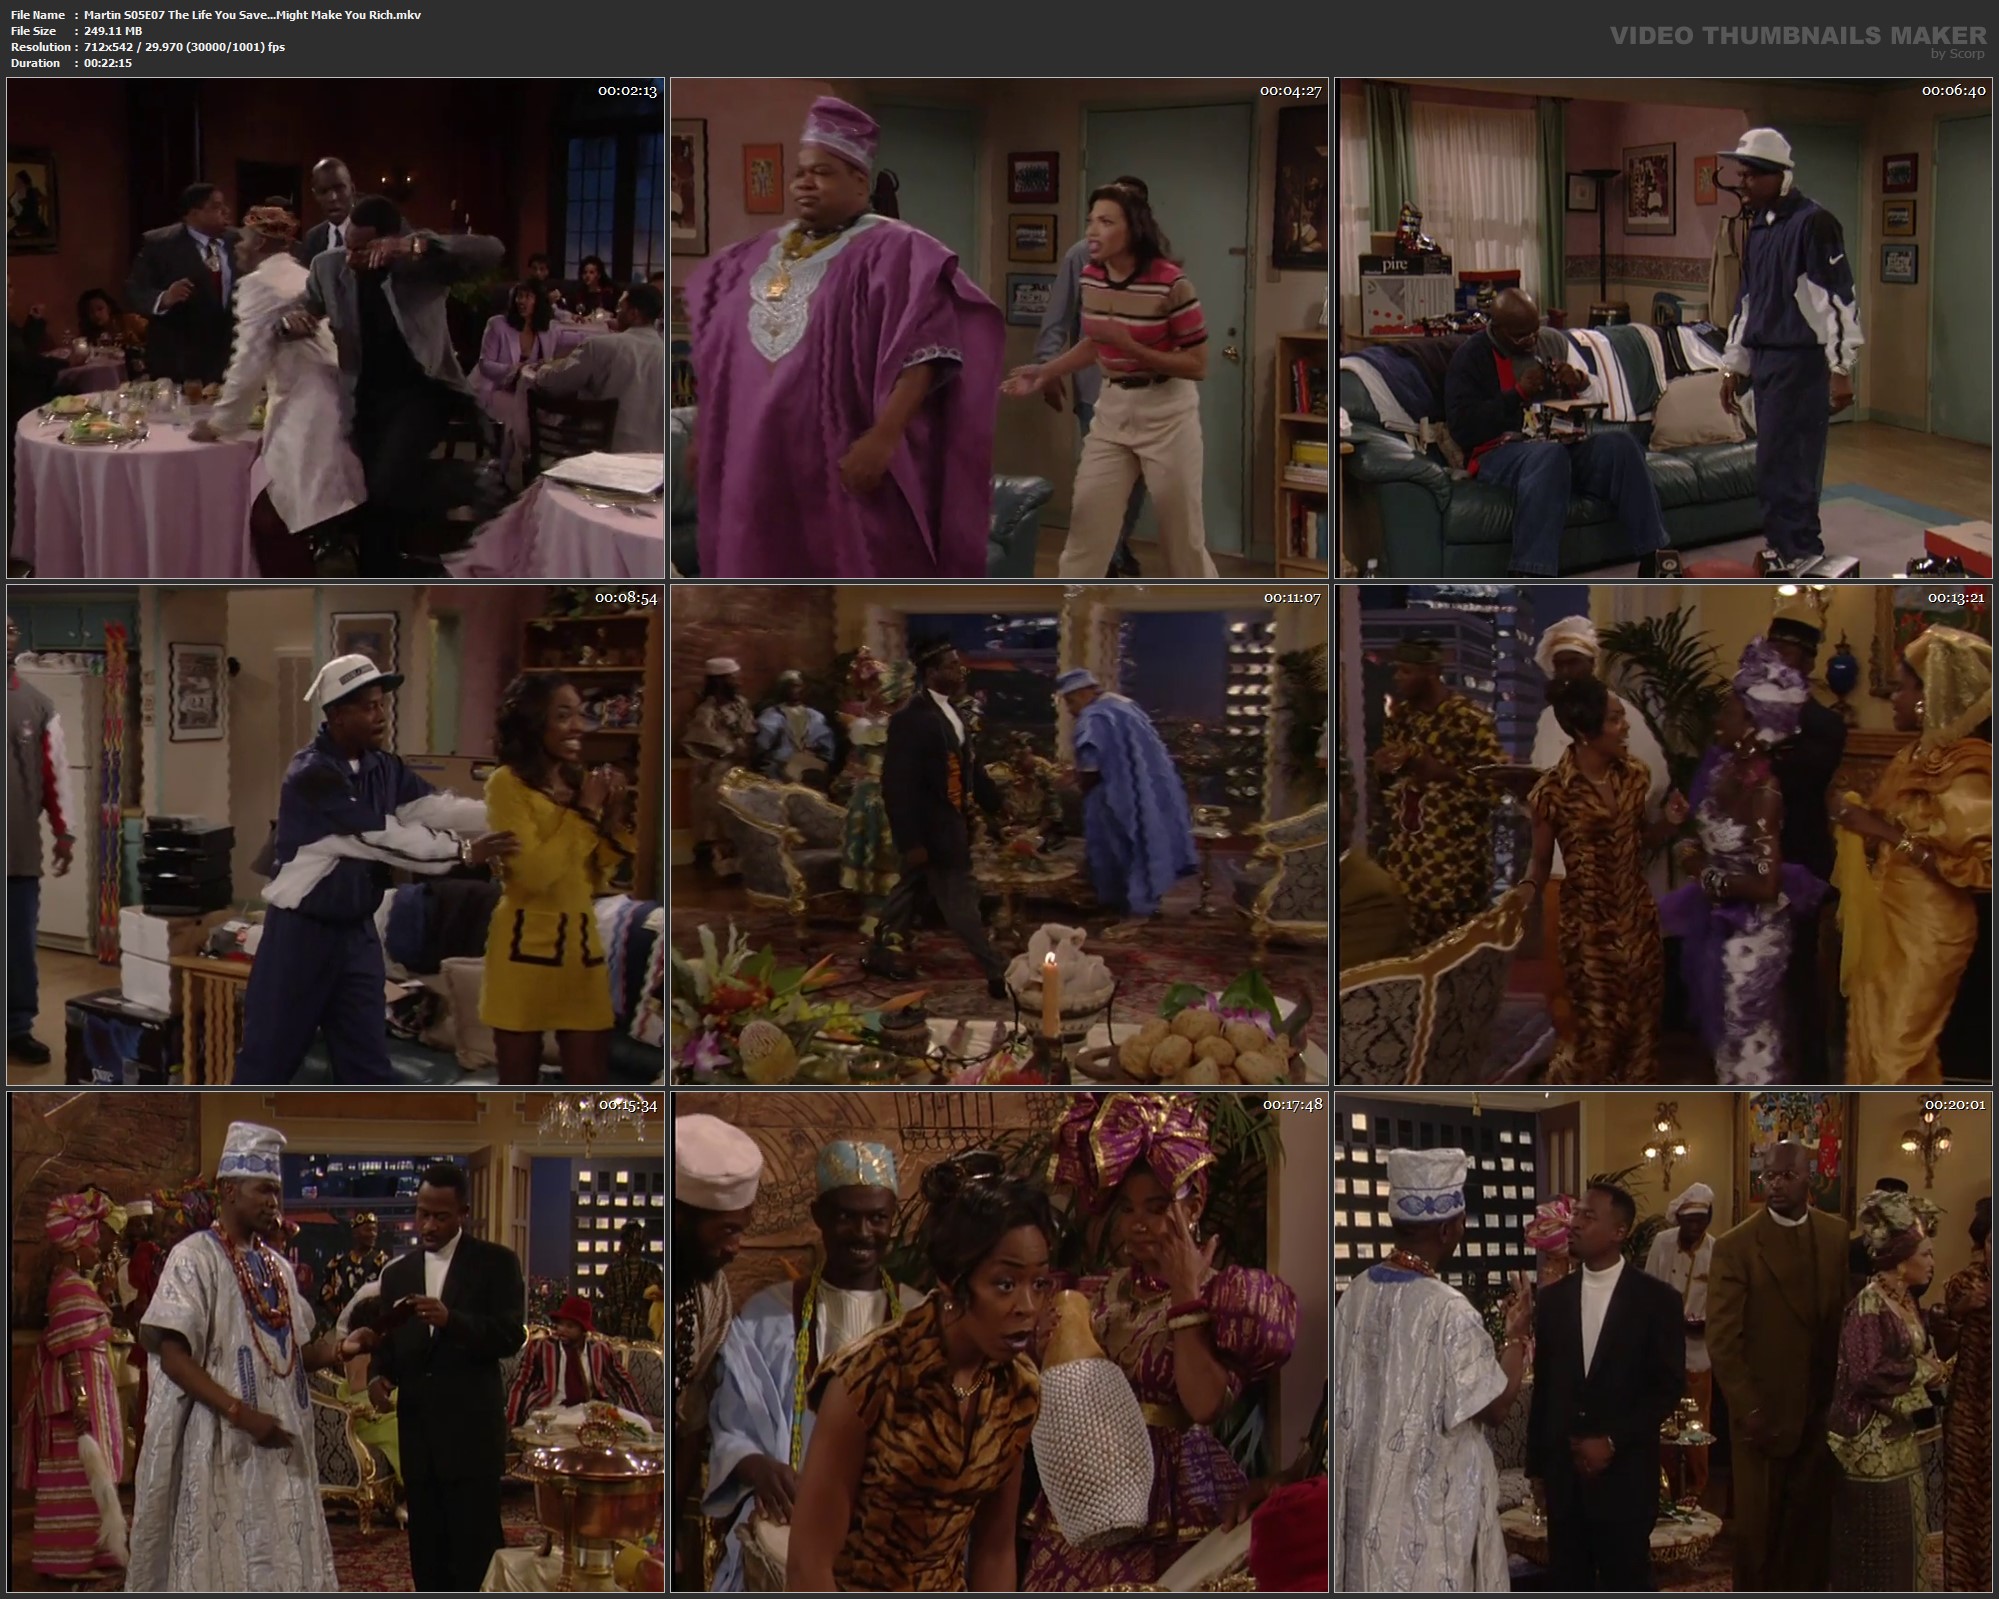Click the thumbnail at 00:04:27

coord(999,328)
